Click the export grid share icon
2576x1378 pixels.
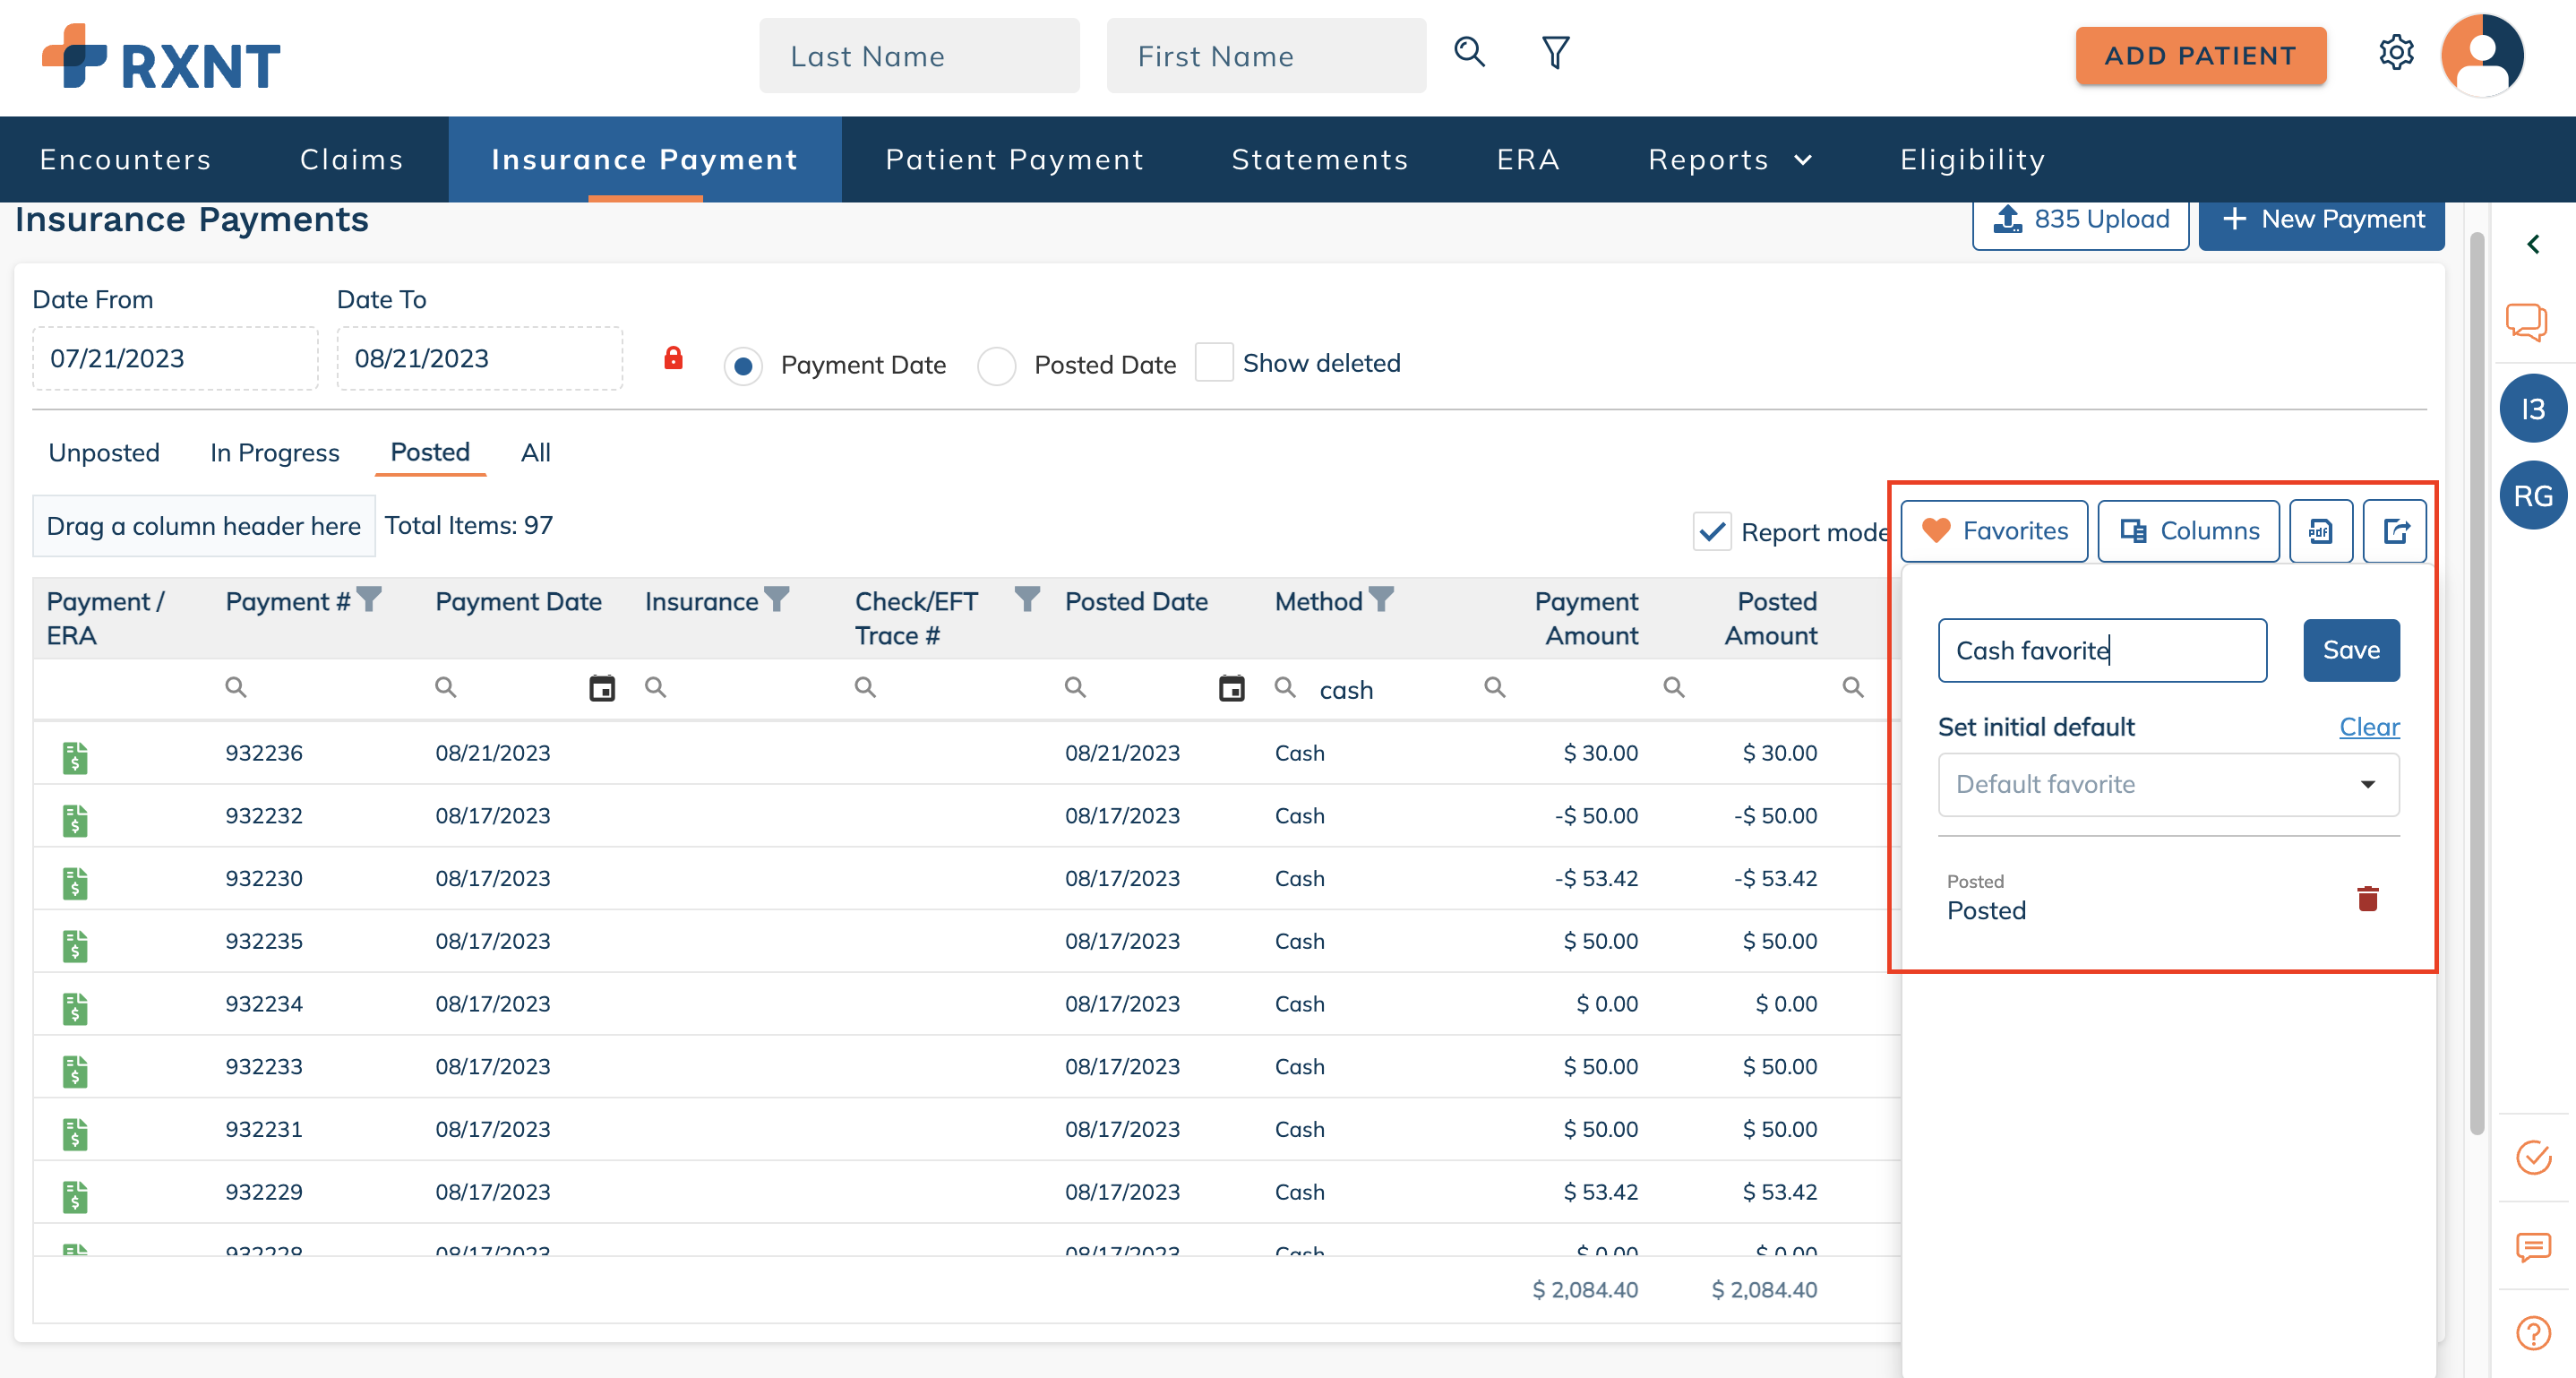click(x=2395, y=531)
